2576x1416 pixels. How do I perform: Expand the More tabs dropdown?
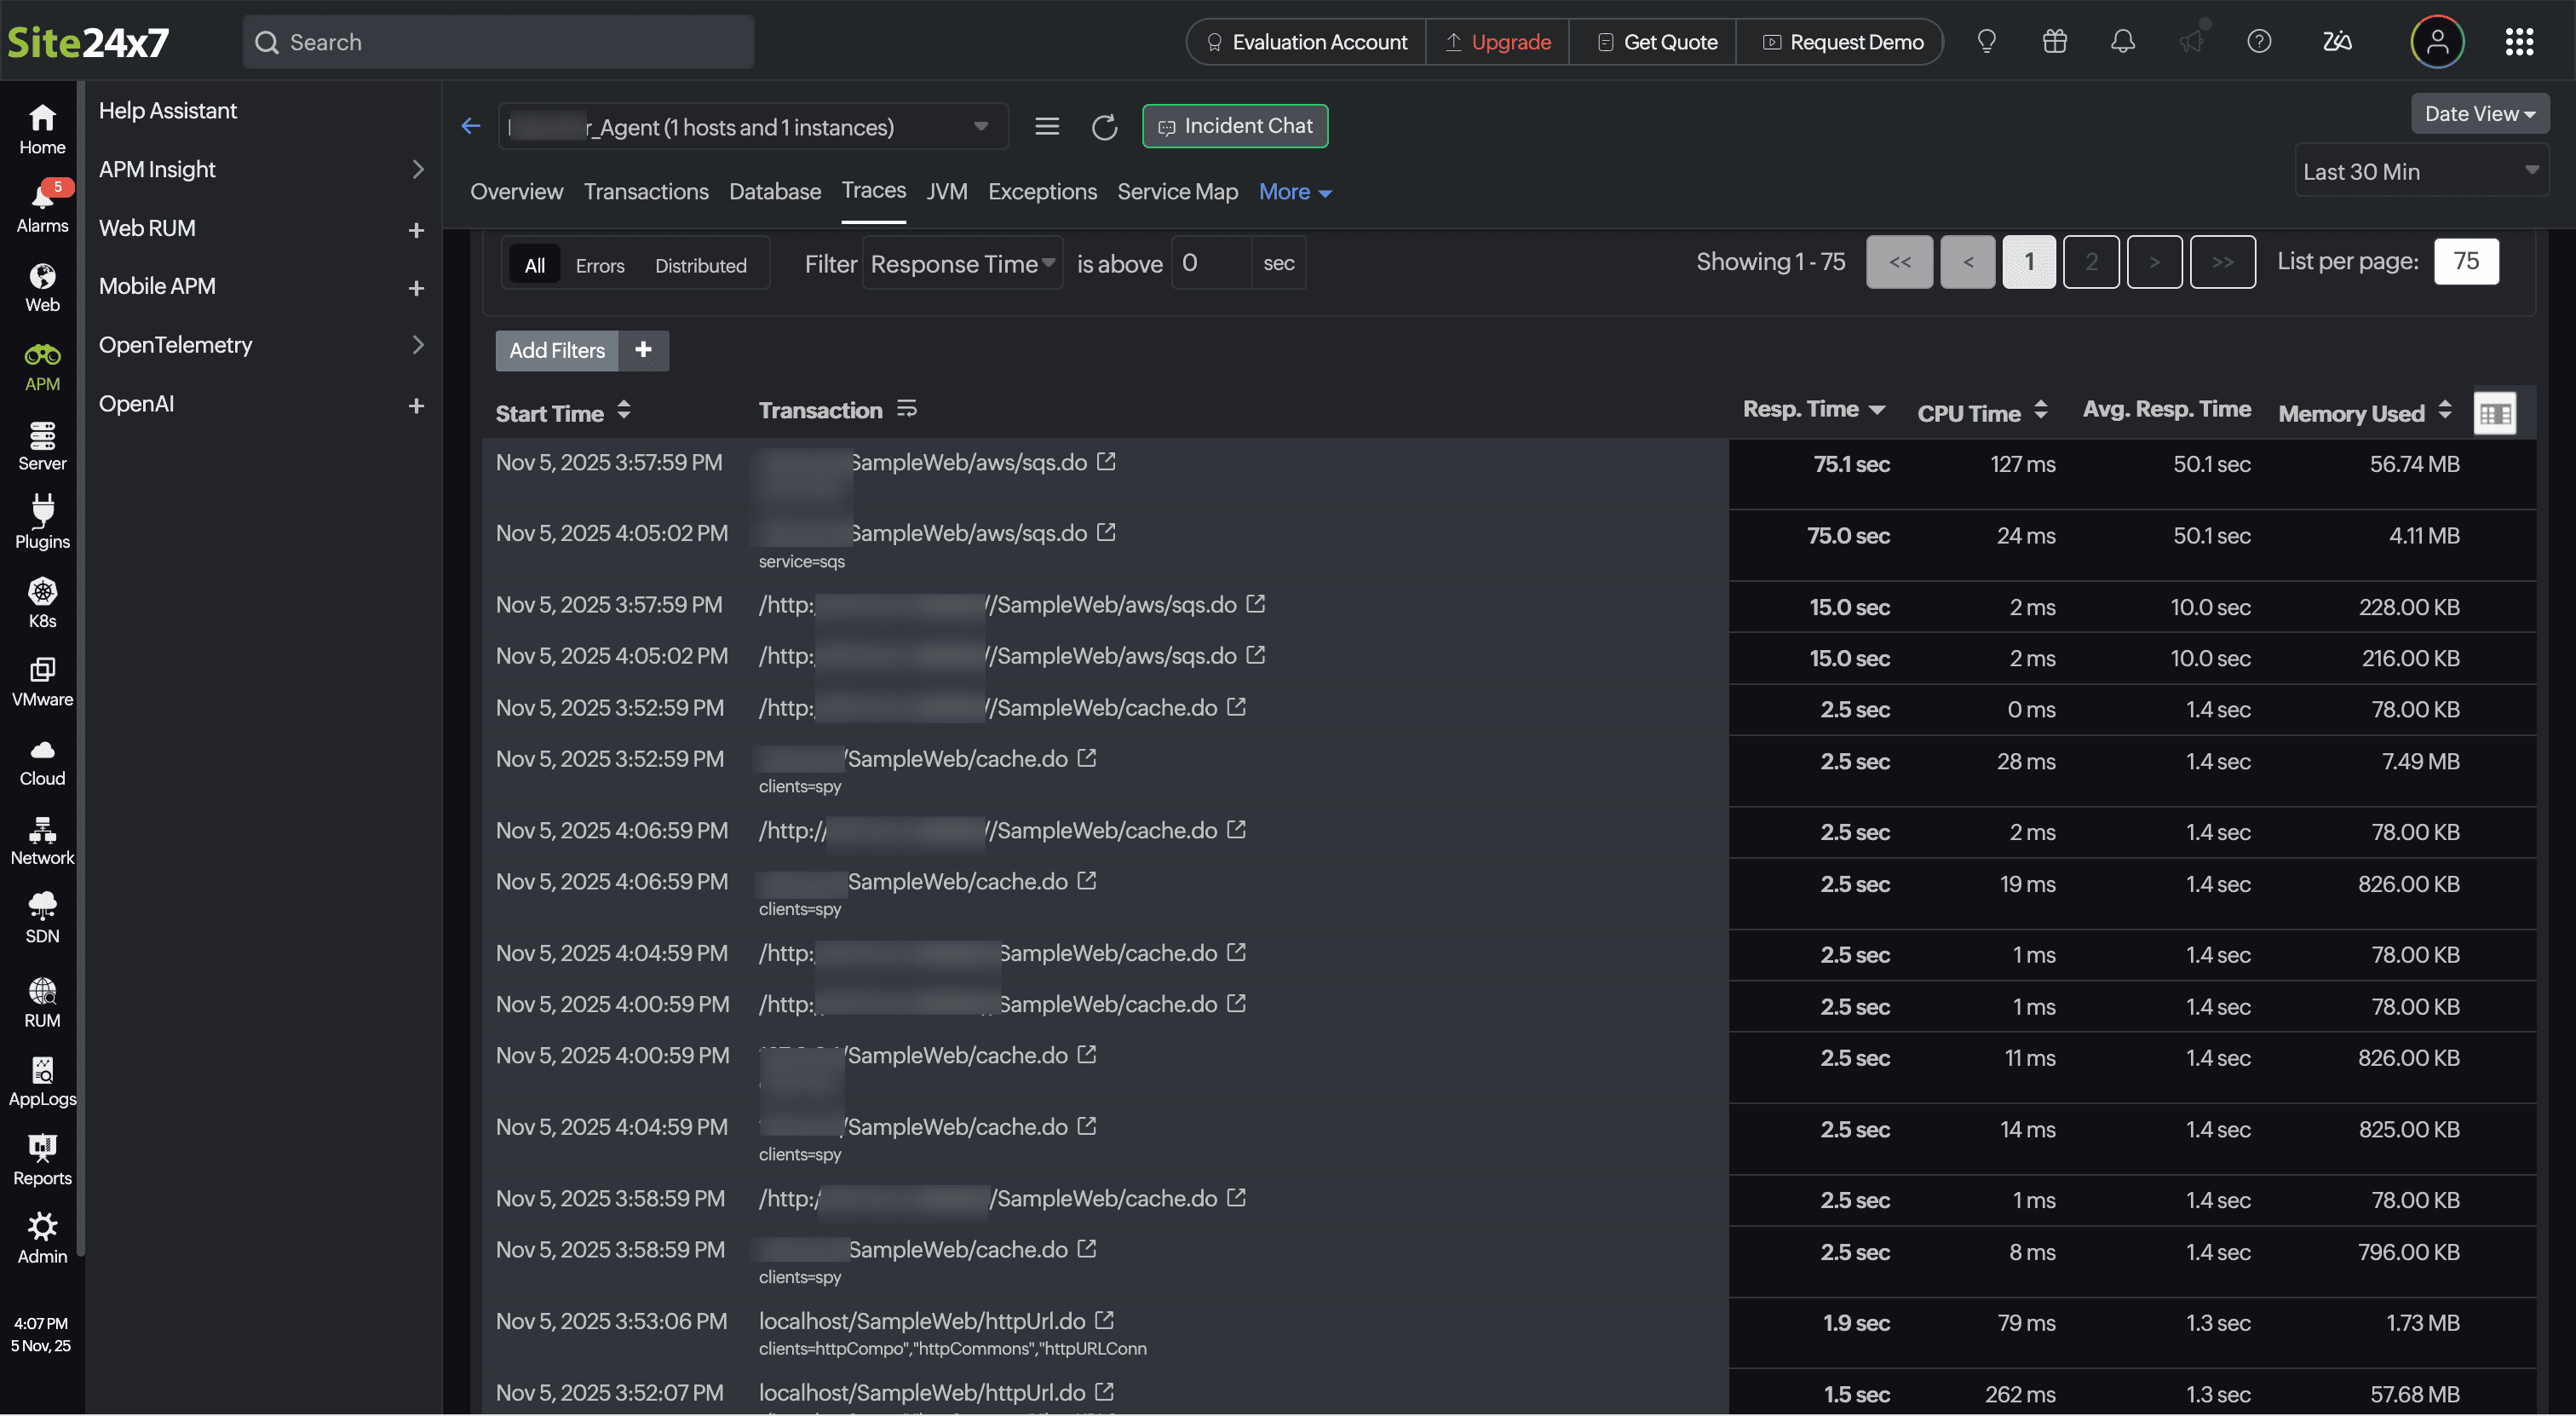point(1294,192)
